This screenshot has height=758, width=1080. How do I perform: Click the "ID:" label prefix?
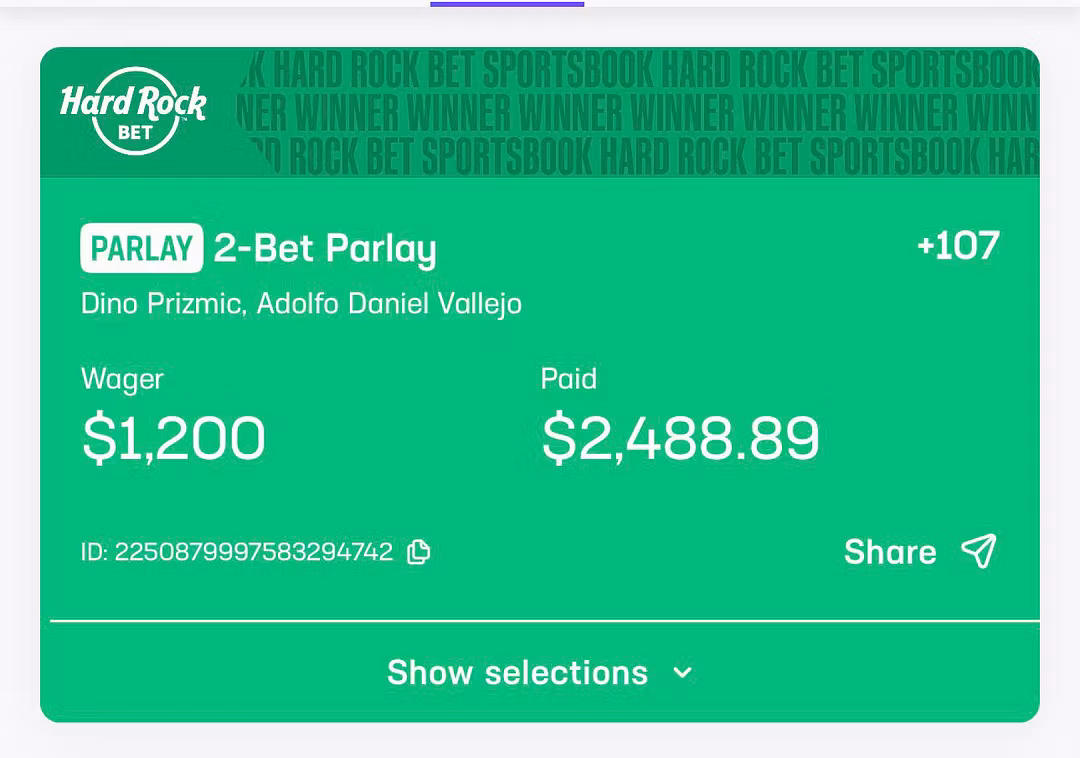[94, 552]
